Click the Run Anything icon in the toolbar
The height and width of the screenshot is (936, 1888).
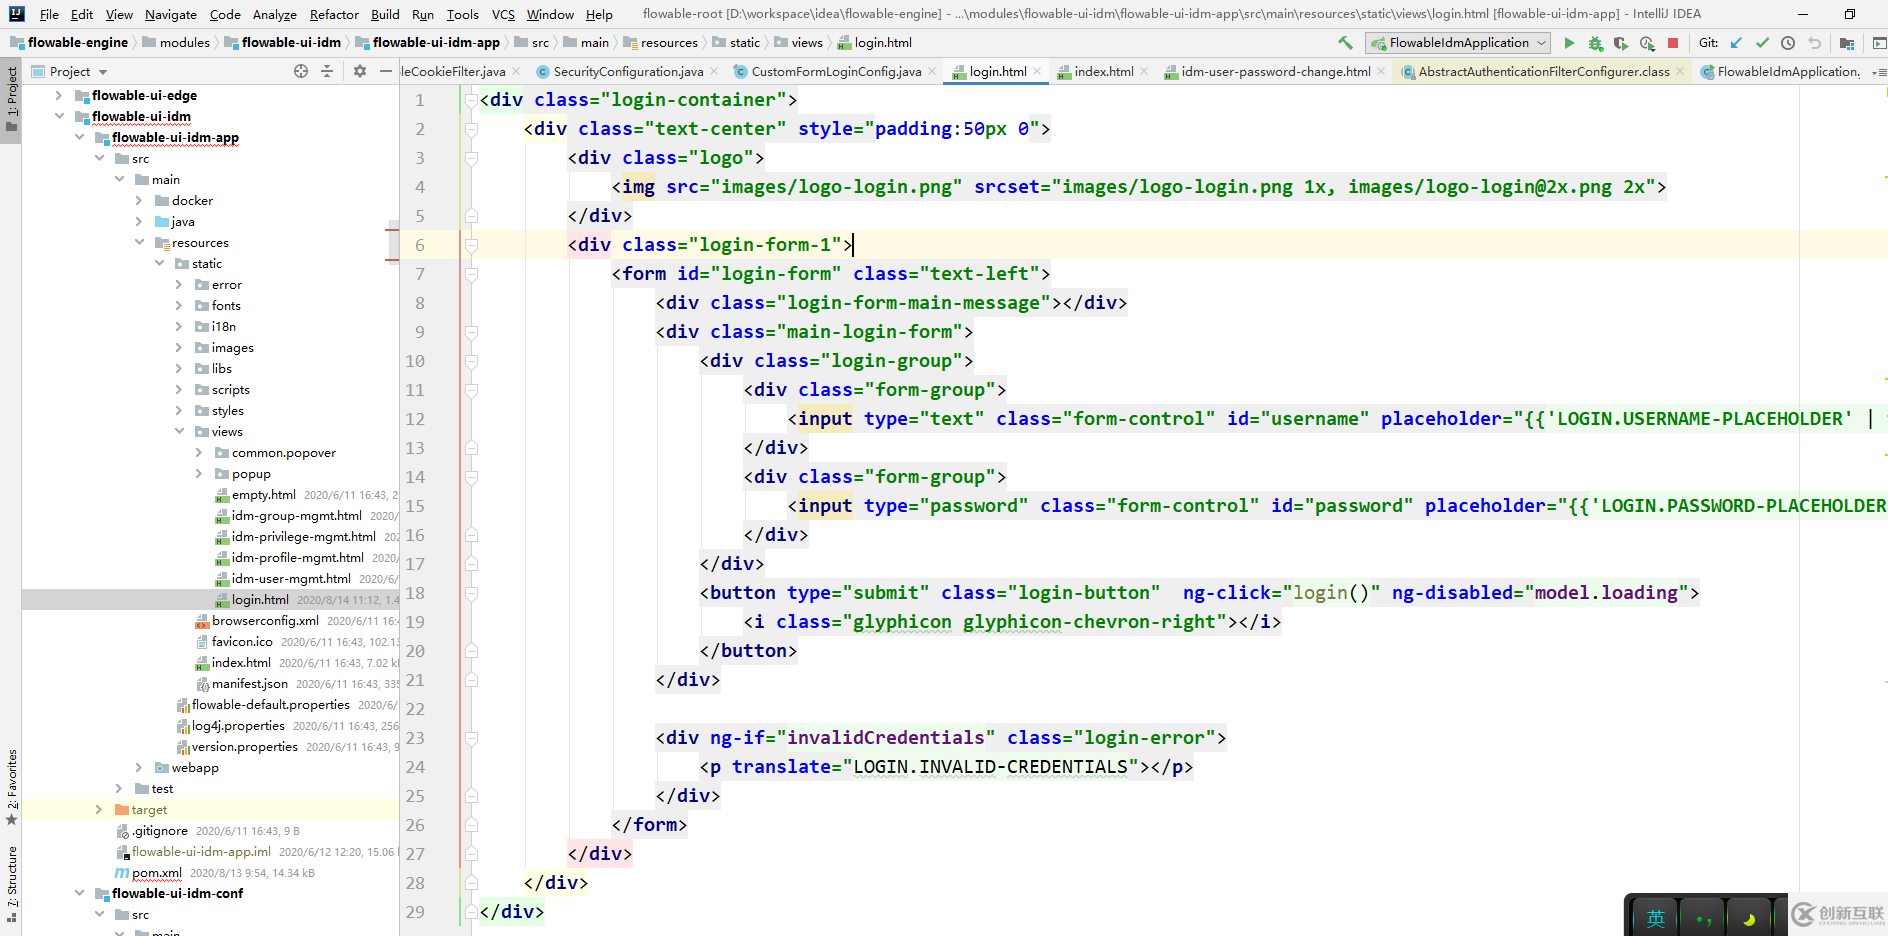[1879, 43]
